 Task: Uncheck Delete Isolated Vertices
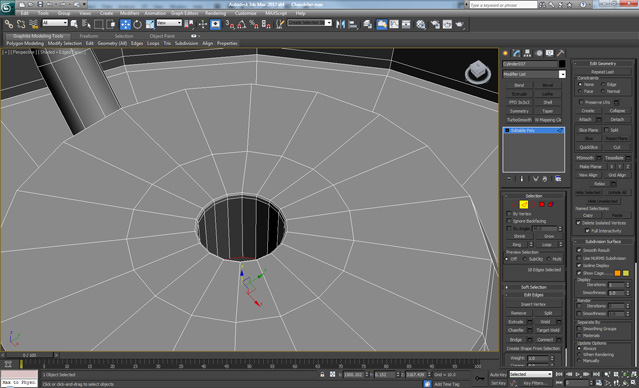(x=578, y=223)
